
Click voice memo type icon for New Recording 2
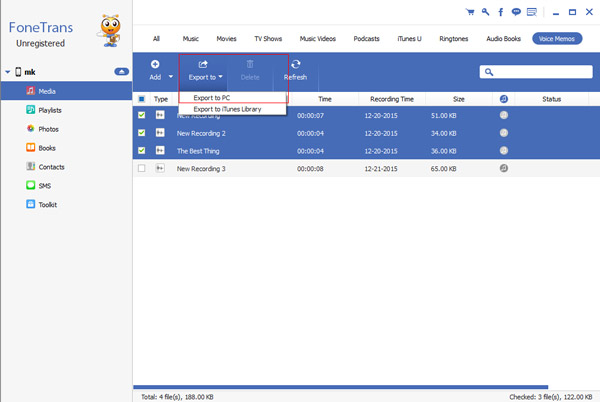coord(160,133)
